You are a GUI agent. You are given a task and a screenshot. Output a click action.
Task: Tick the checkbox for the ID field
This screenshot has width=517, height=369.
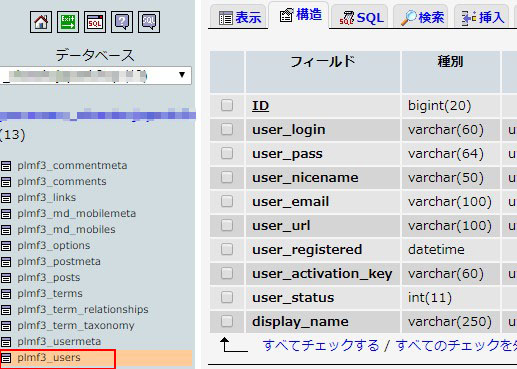pyautogui.click(x=227, y=105)
